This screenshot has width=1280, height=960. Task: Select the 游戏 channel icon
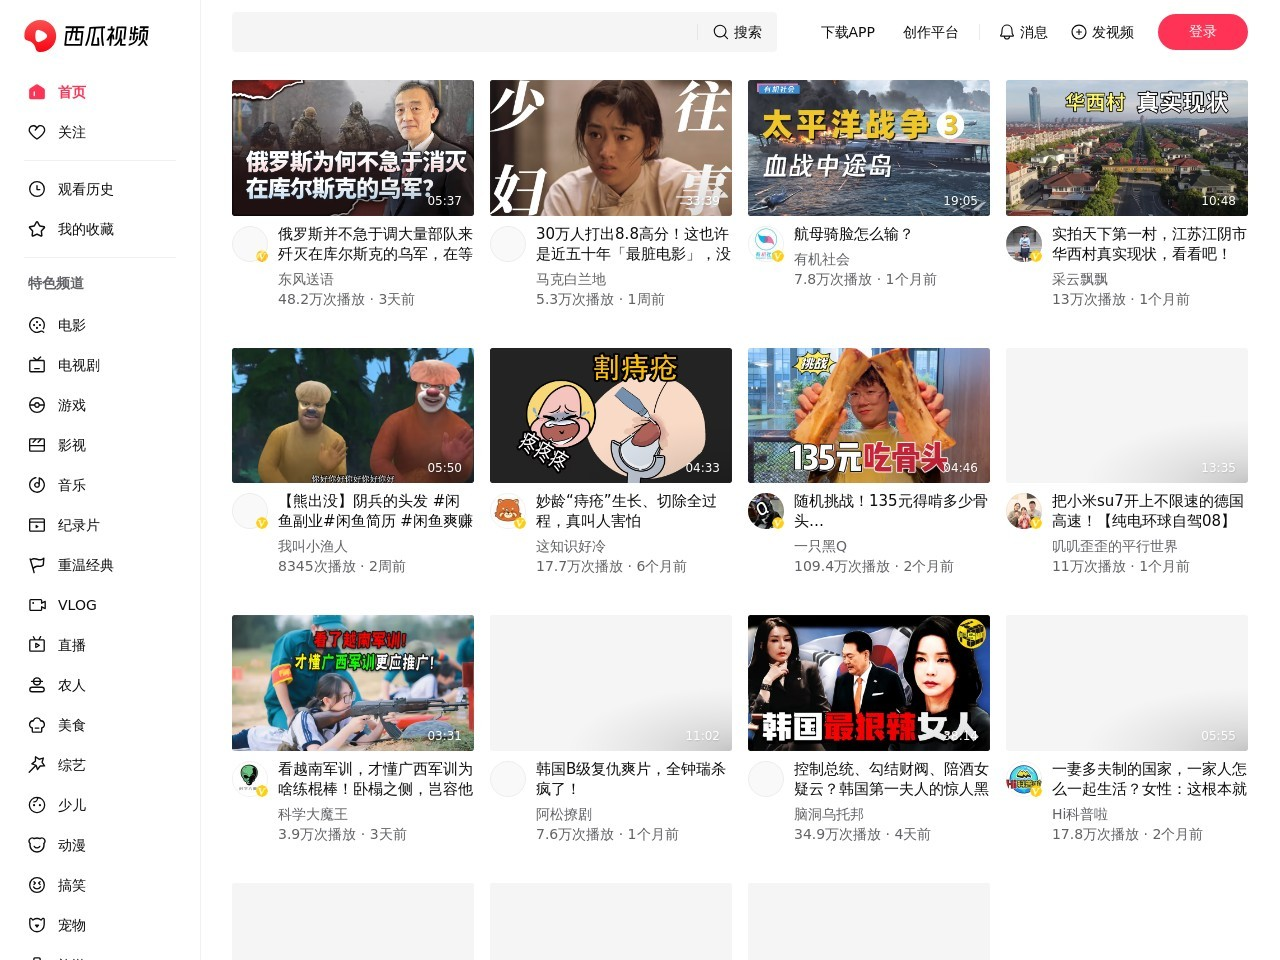37,405
